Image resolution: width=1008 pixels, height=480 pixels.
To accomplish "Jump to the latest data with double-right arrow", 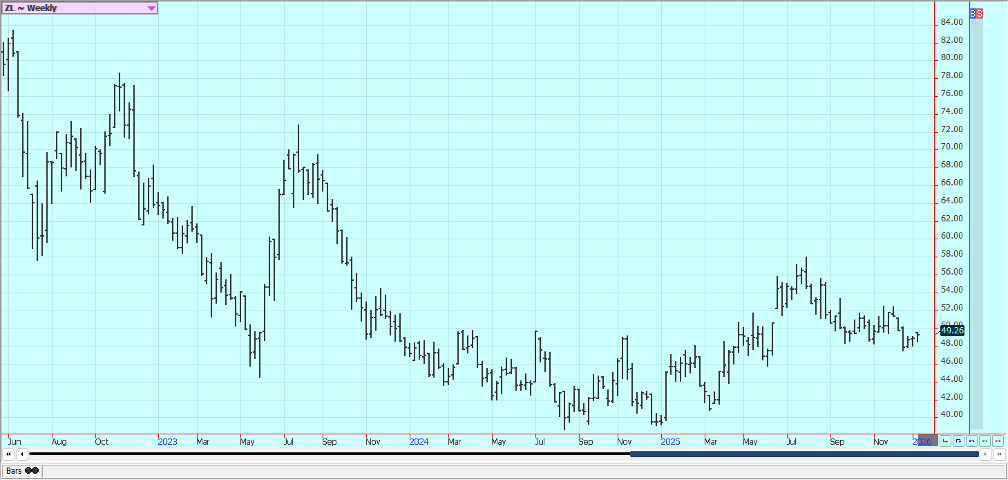I will 997,454.
